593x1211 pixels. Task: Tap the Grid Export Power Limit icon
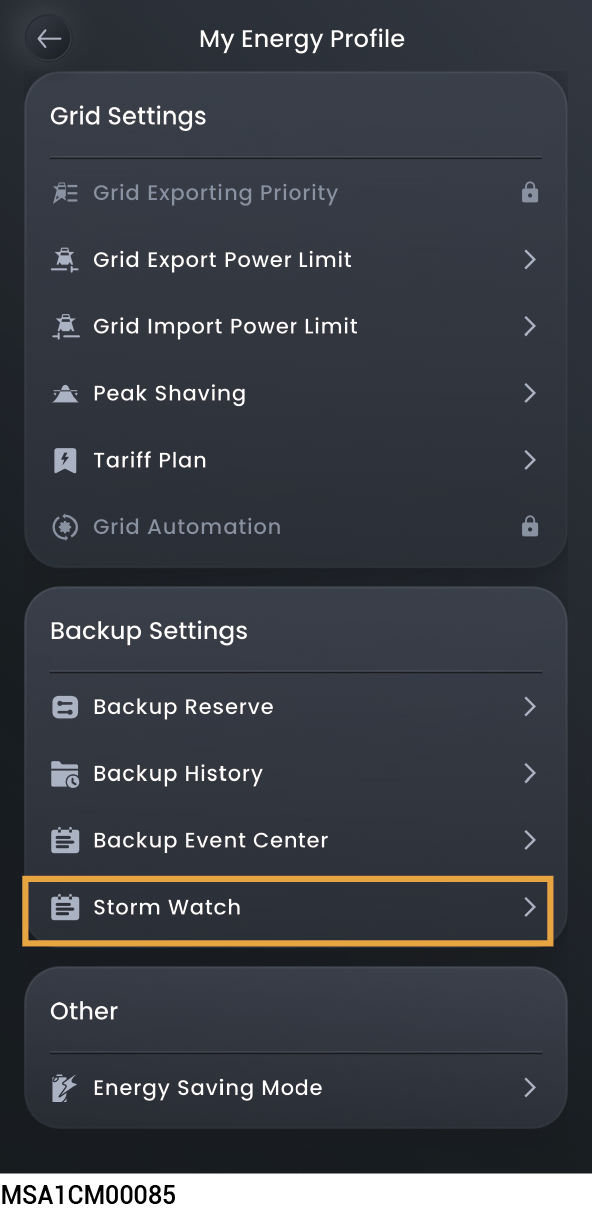(65, 260)
